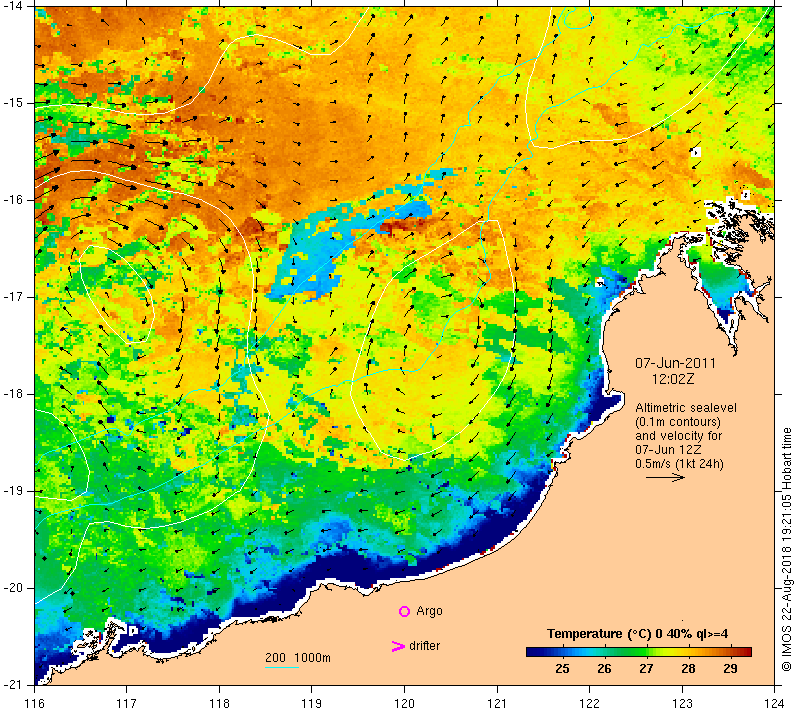Click the '124' longitude axis label
This screenshot has height=710, width=800.
(775, 703)
